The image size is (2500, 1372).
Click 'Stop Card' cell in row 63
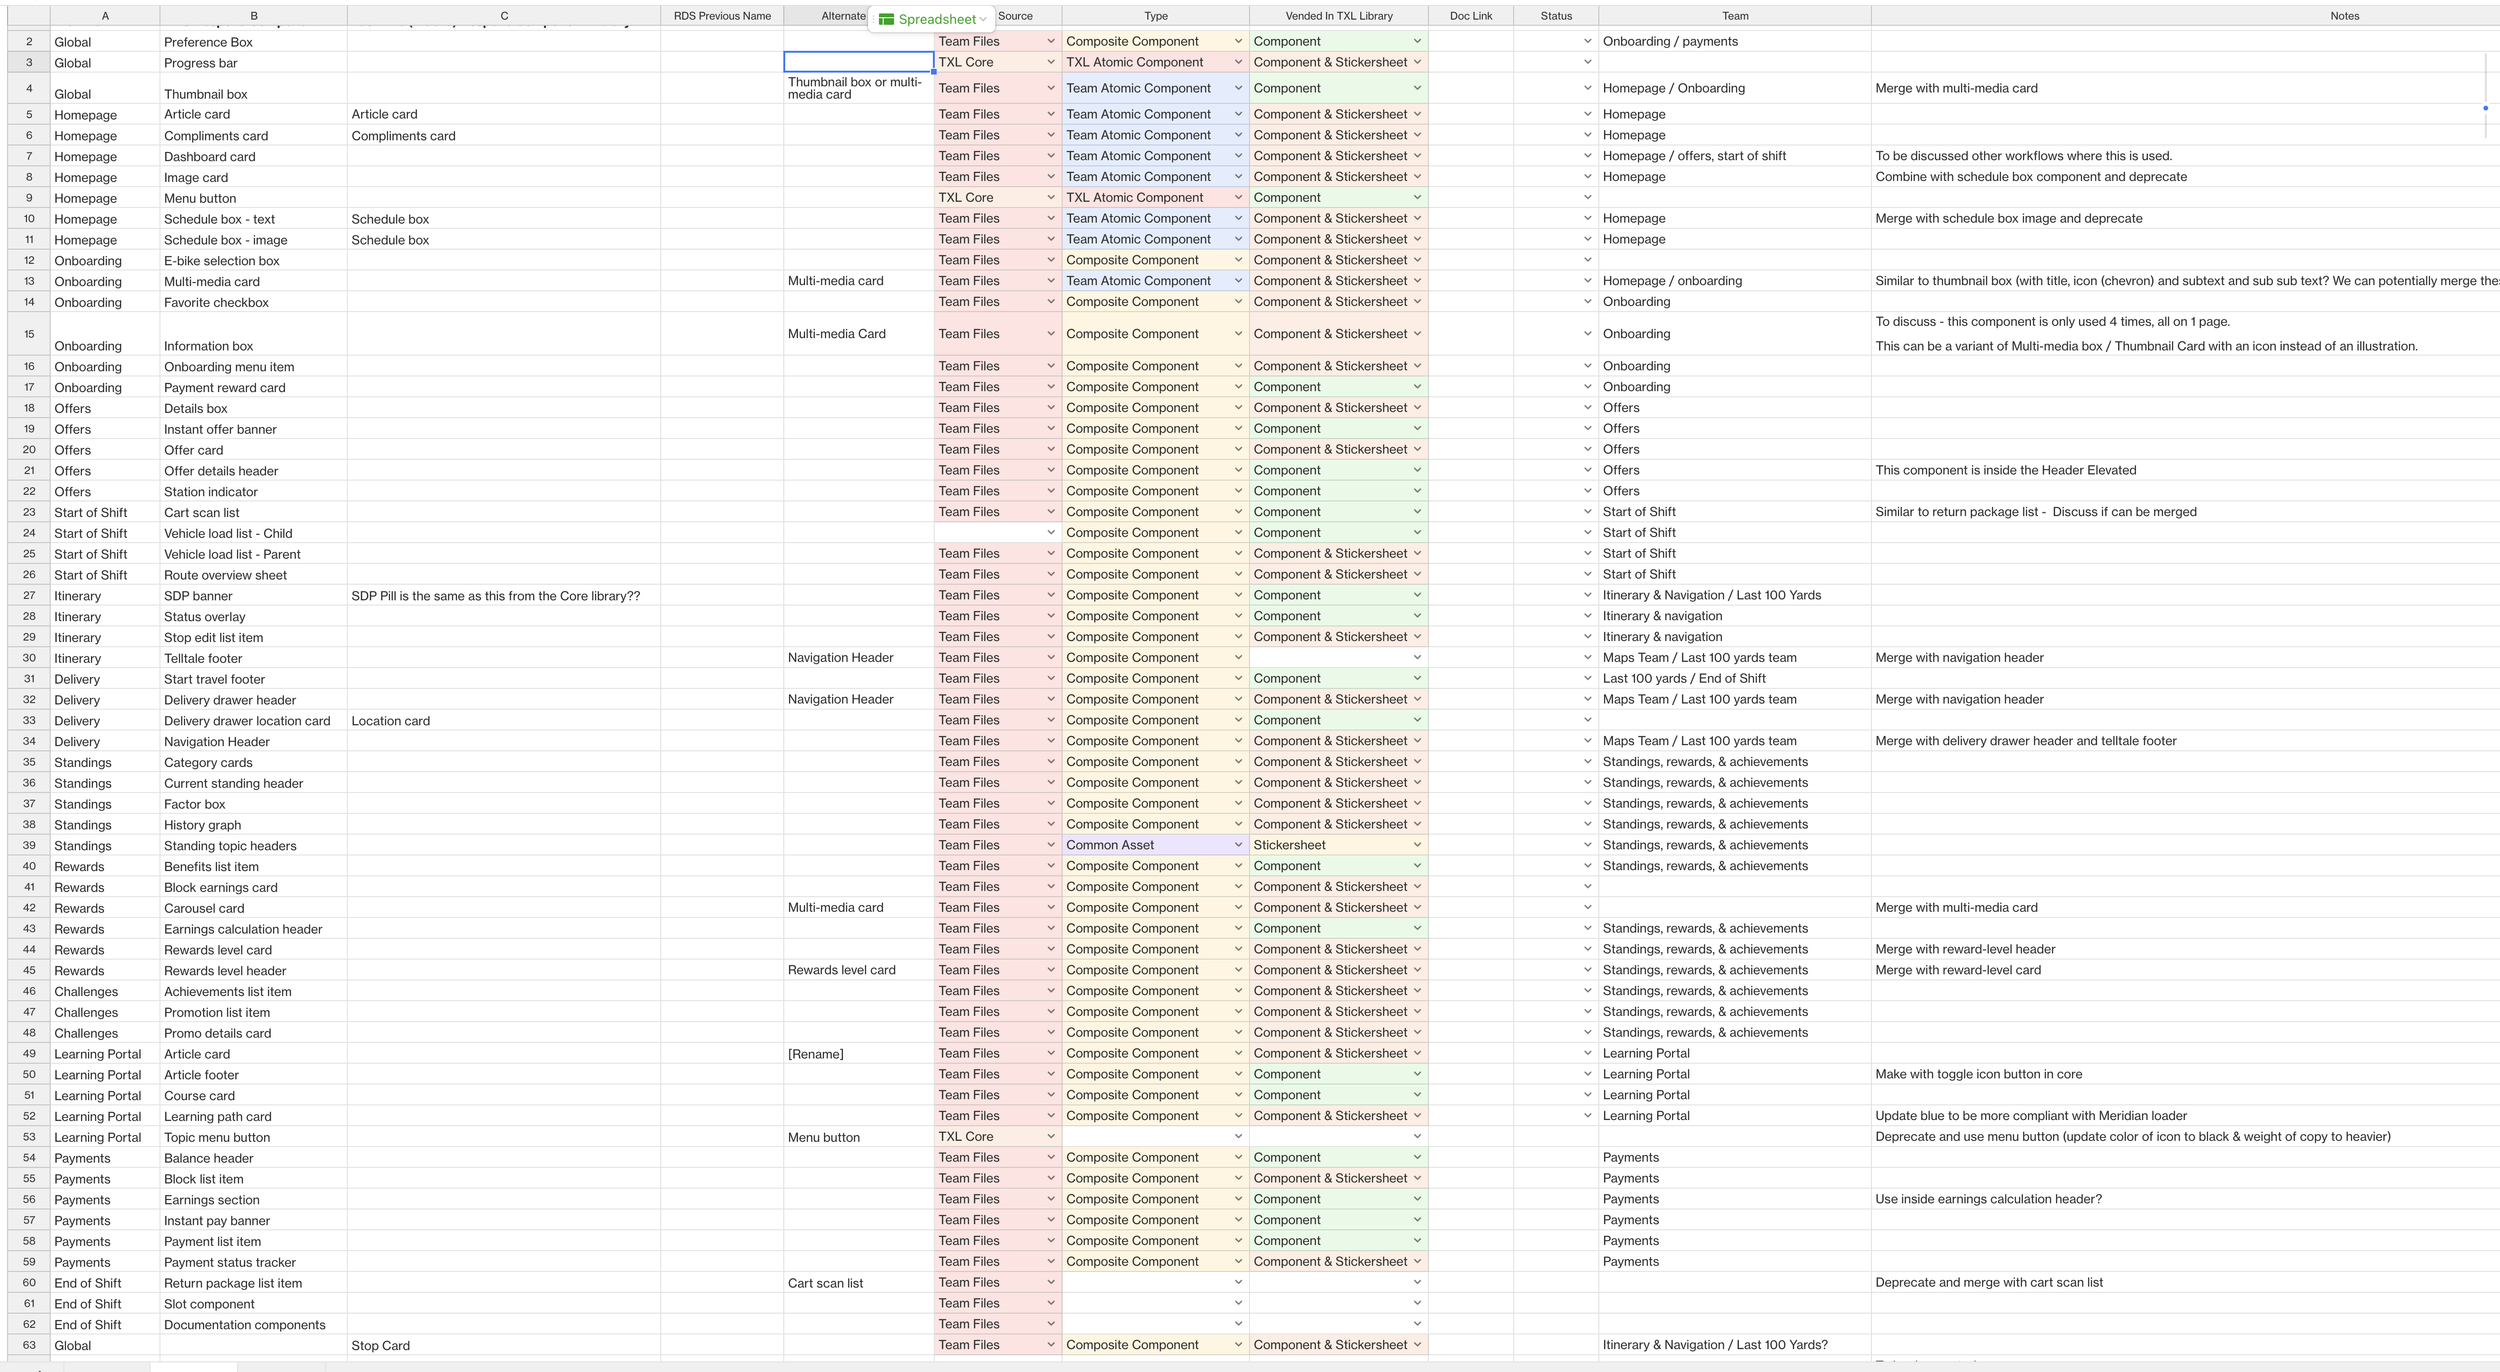(504, 1345)
